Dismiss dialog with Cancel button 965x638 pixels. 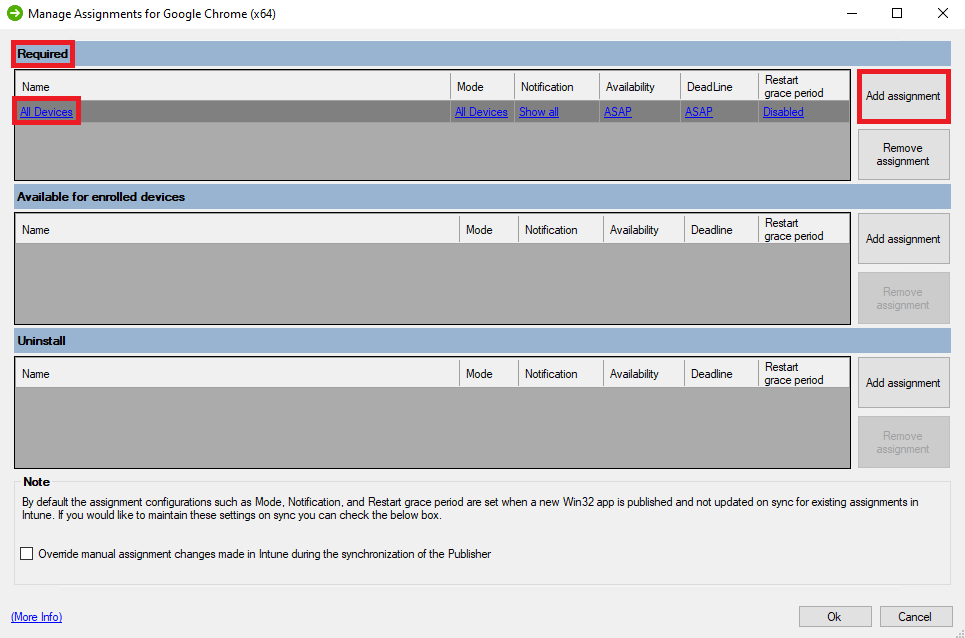point(915,616)
